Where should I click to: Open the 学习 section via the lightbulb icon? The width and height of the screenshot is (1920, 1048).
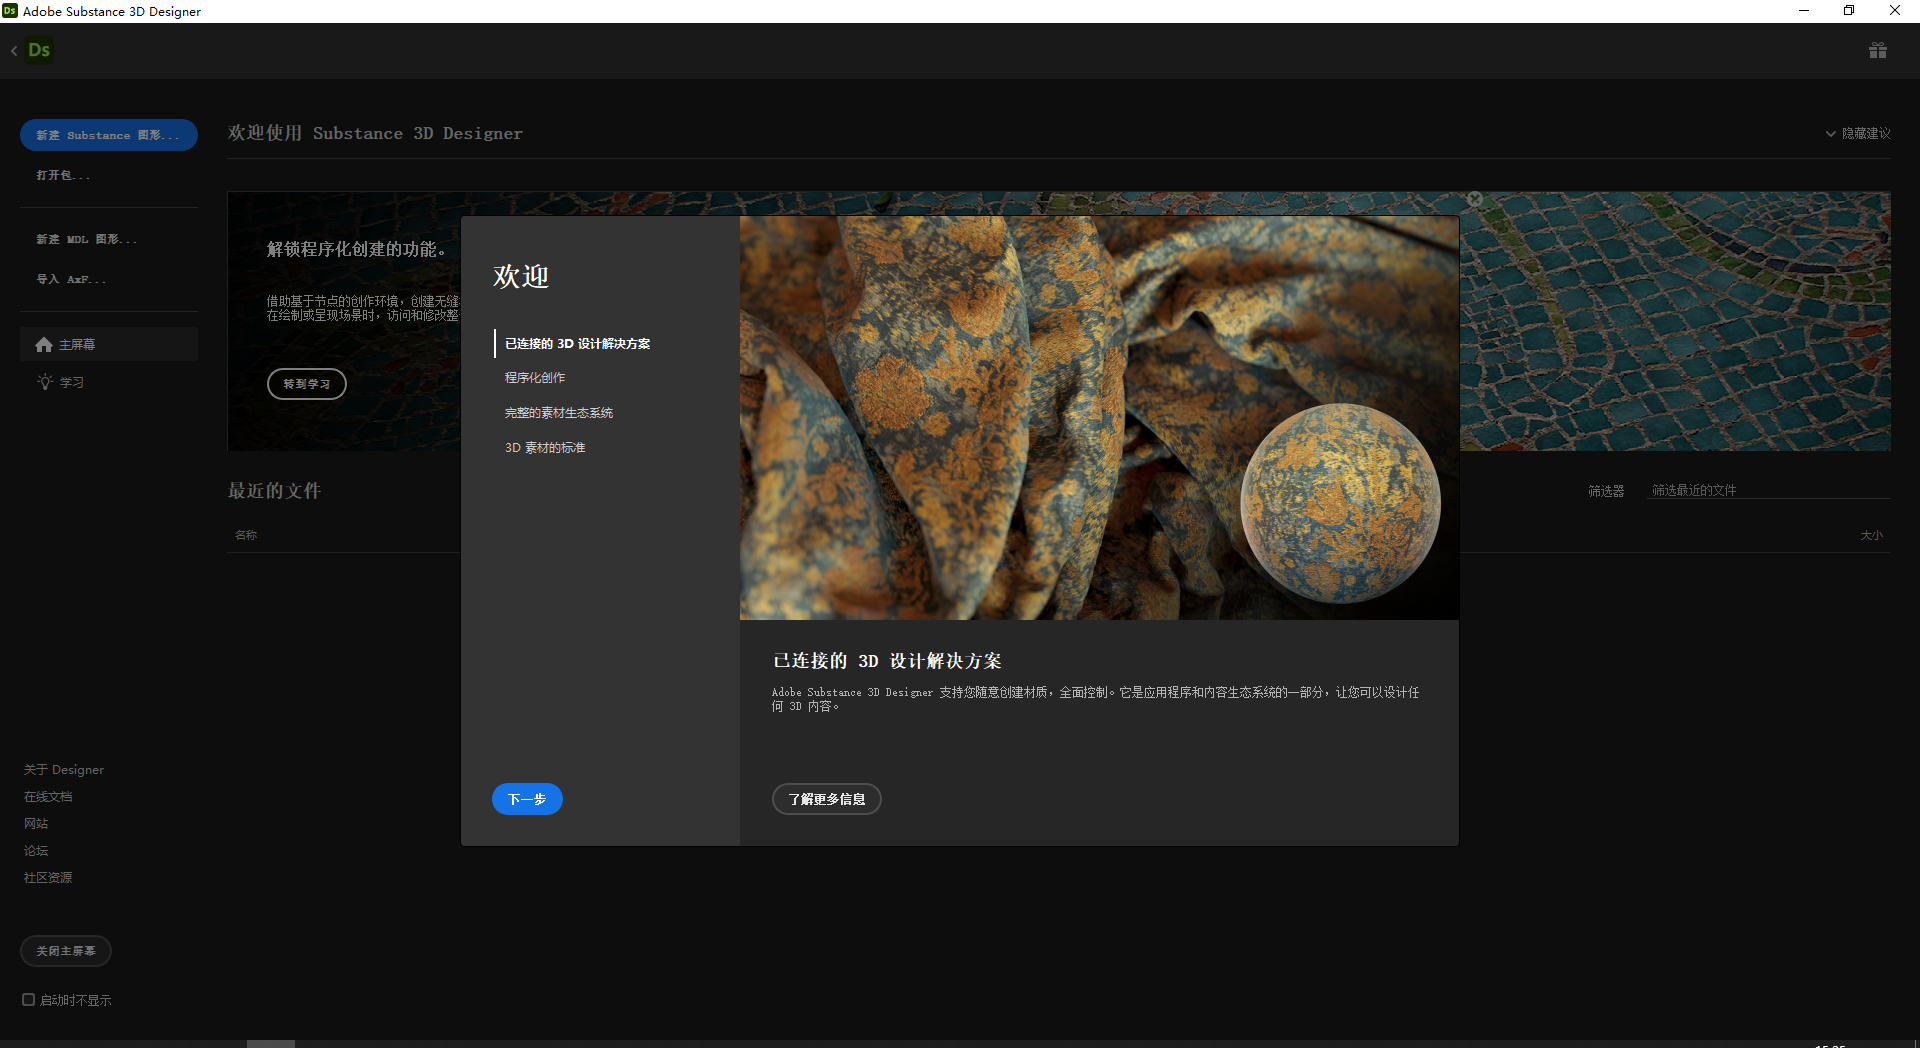[x=44, y=381]
